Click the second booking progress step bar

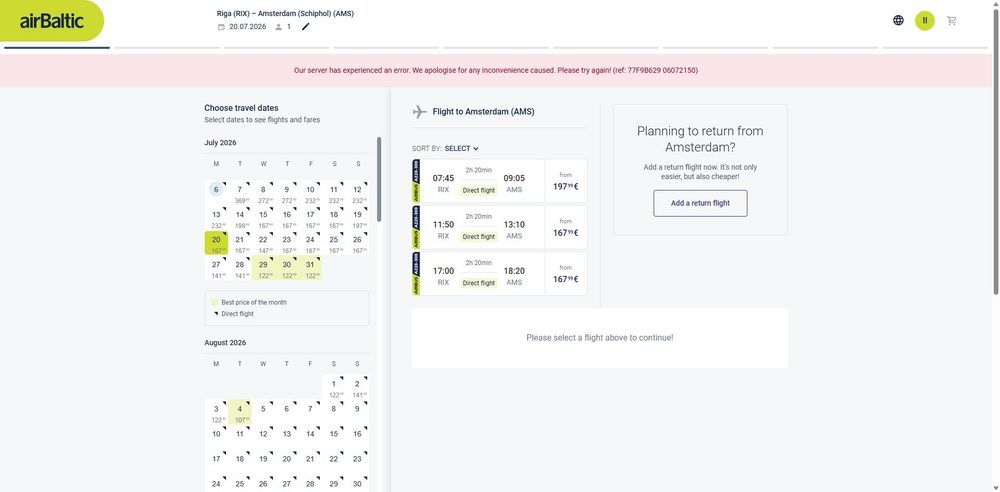point(167,48)
